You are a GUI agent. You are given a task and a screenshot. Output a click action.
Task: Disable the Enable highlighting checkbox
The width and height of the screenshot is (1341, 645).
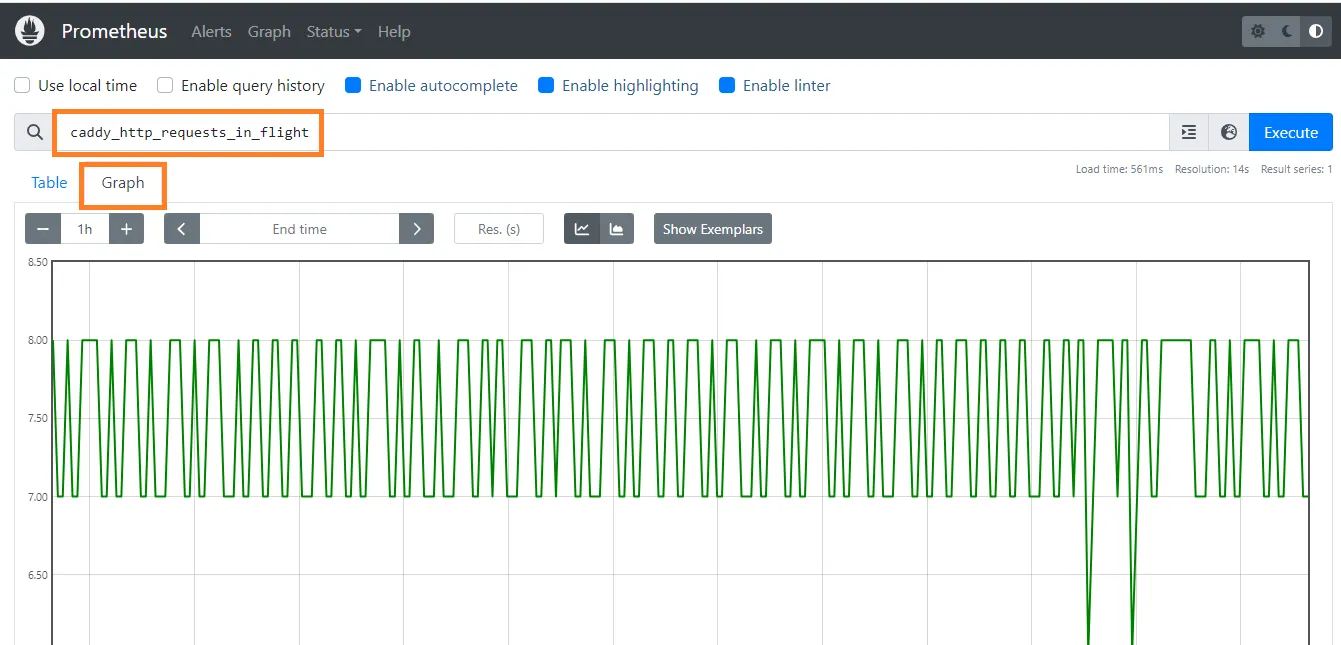(546, 85)
